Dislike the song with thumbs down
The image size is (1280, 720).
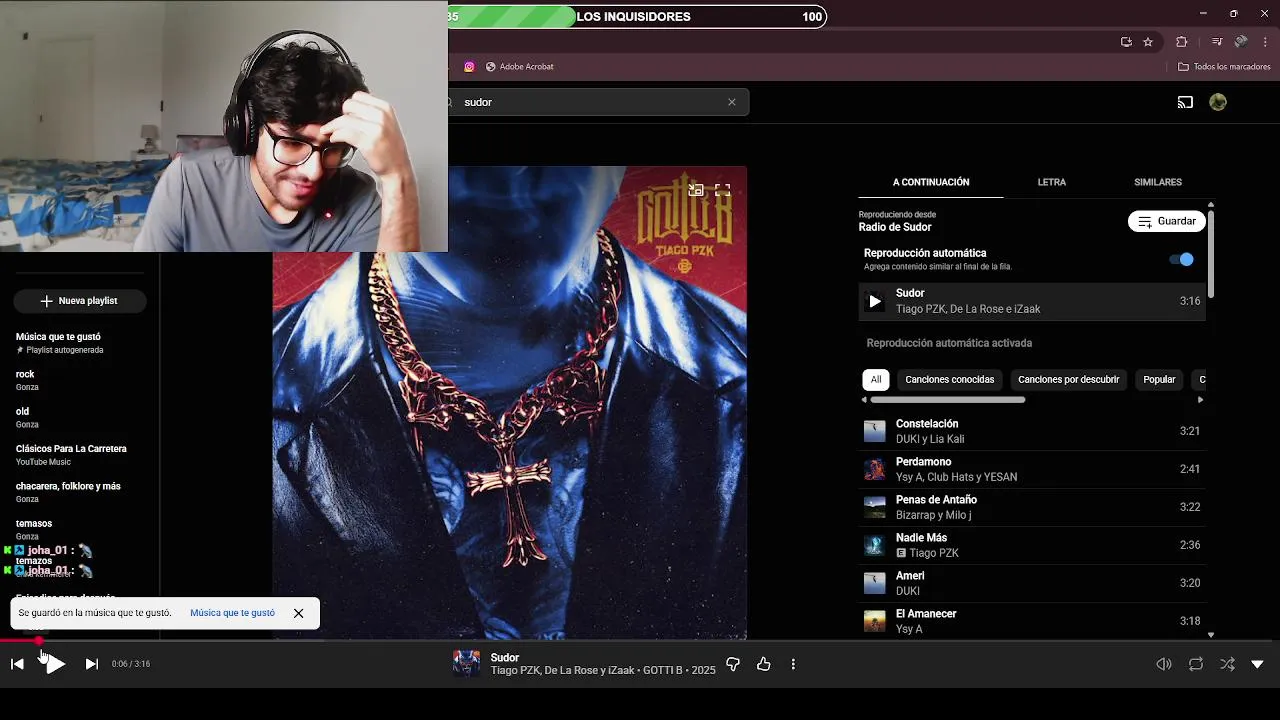click(733, 664)
